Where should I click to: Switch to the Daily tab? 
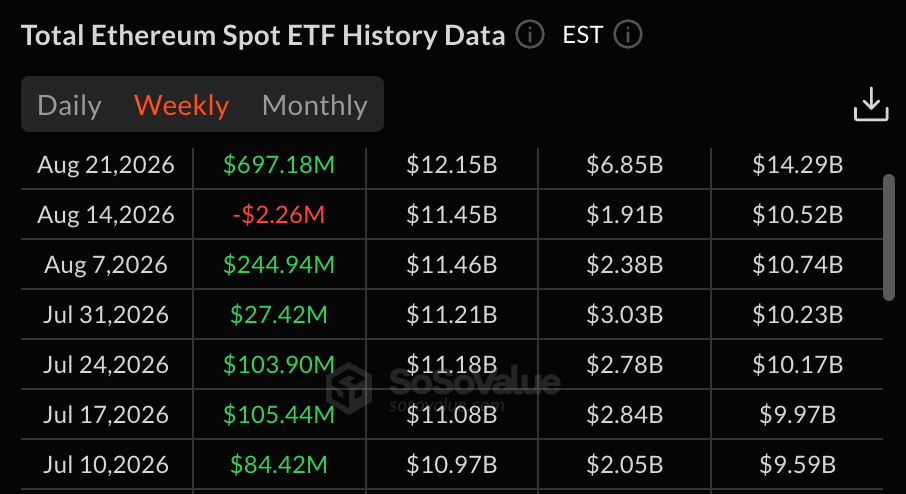[x=69, y=105]
